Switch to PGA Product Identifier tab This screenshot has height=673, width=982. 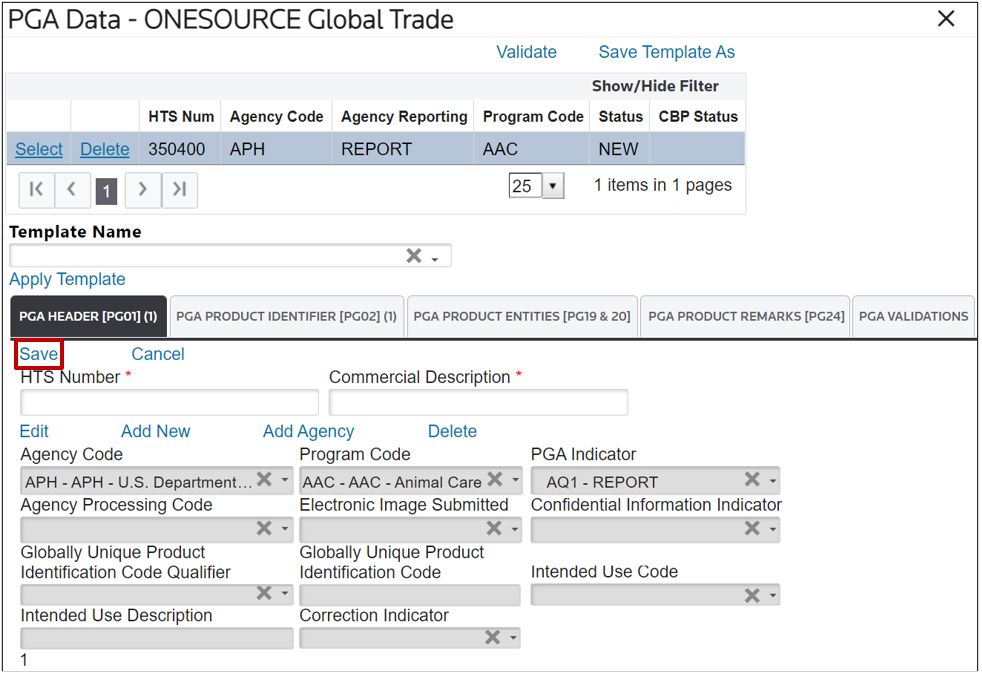pyautogui.click(x=286, y=316)
